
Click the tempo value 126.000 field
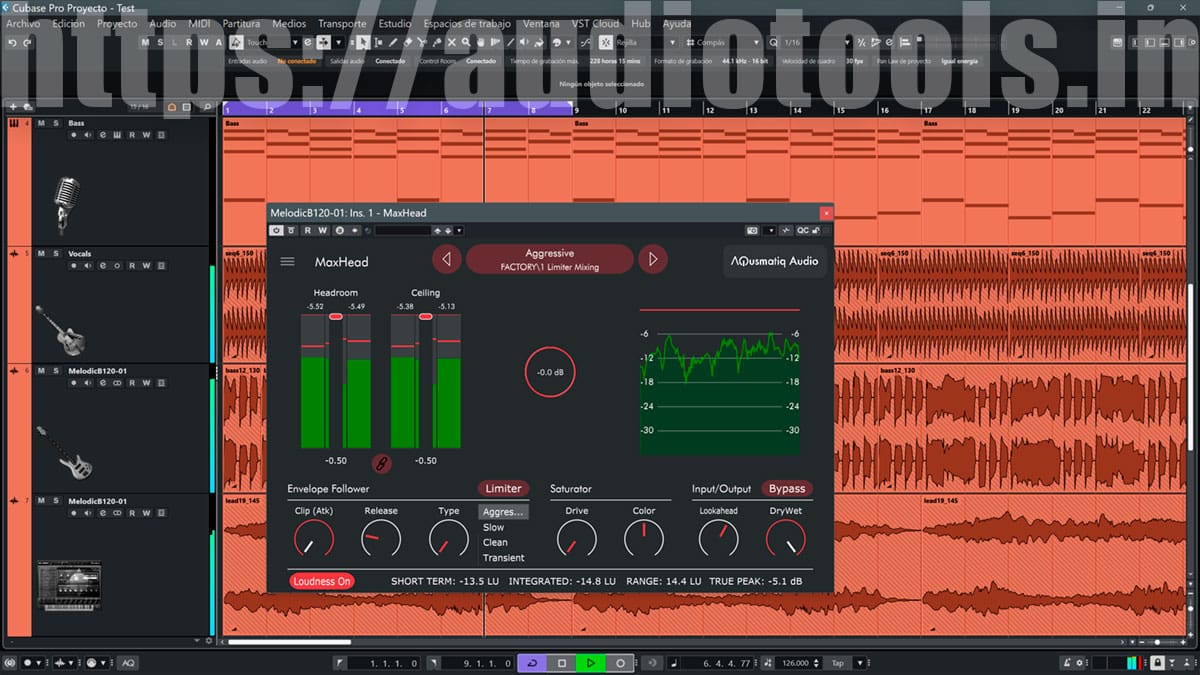click(x=797, y=663)
